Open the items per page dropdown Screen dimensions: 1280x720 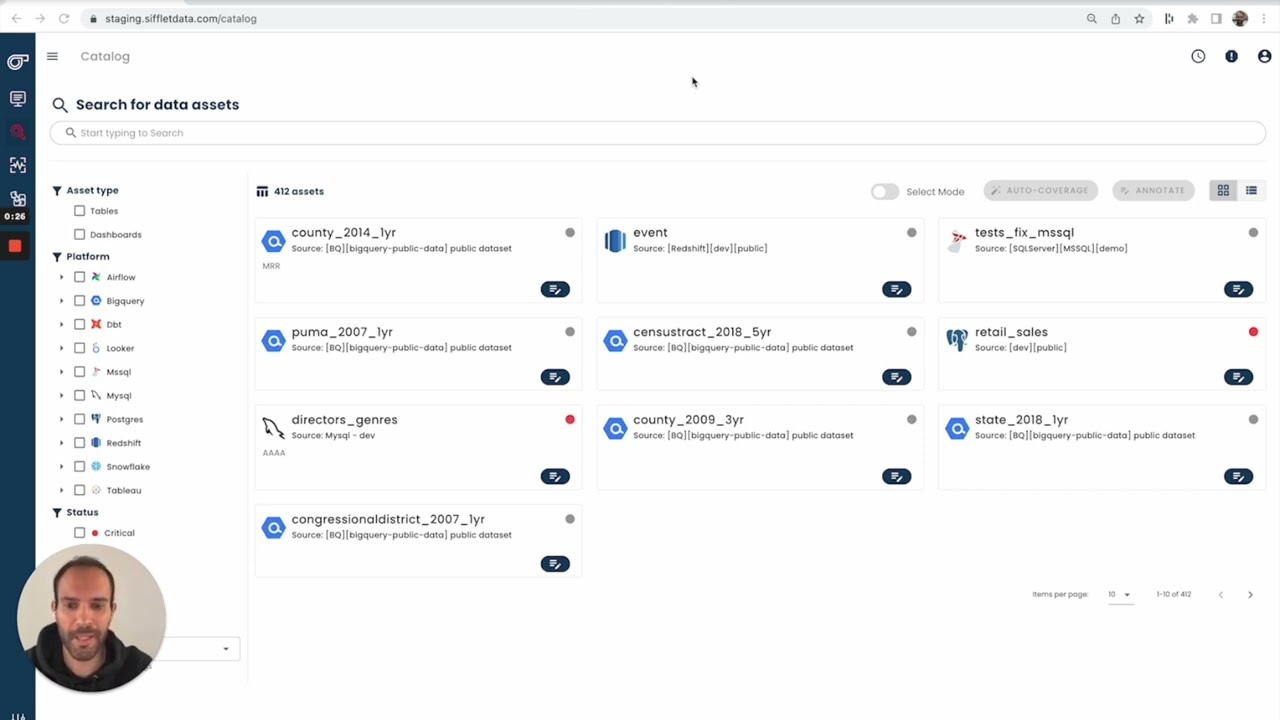tap(1119, 595)
